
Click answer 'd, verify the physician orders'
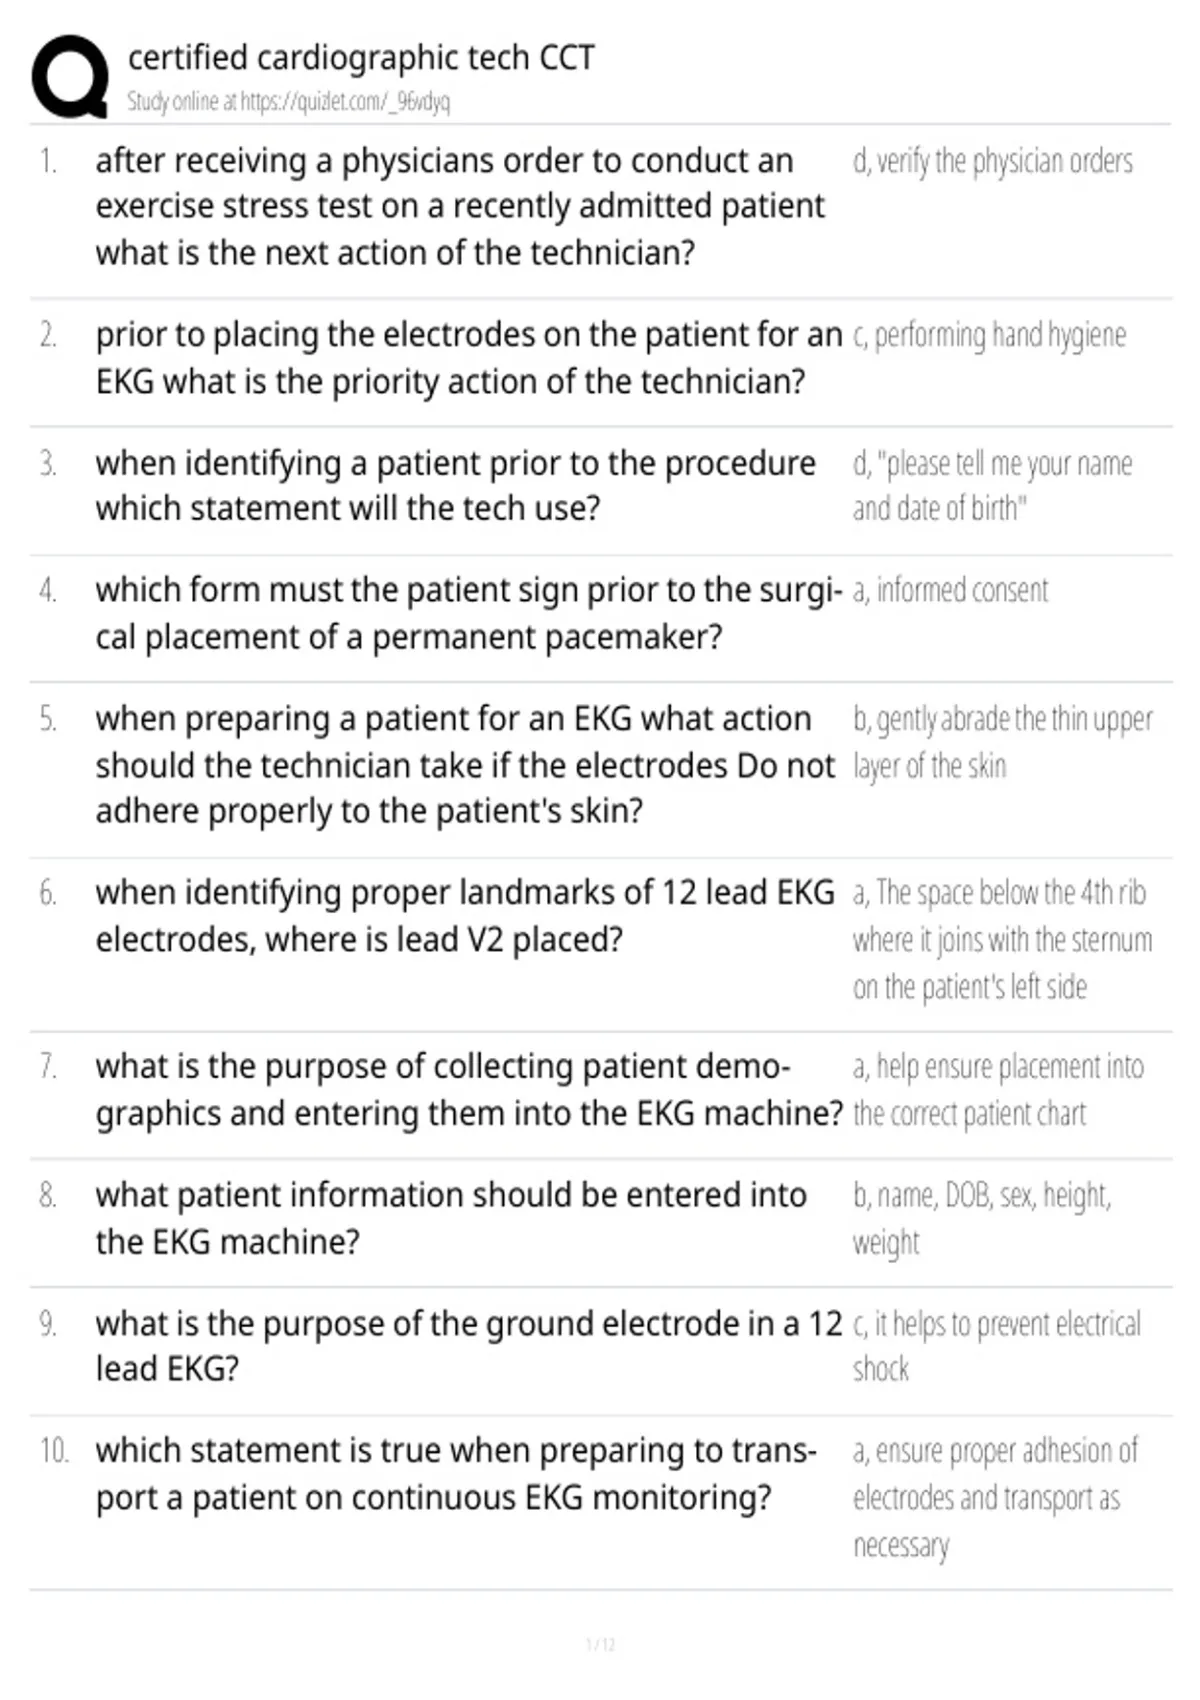[x=993, y=161]
